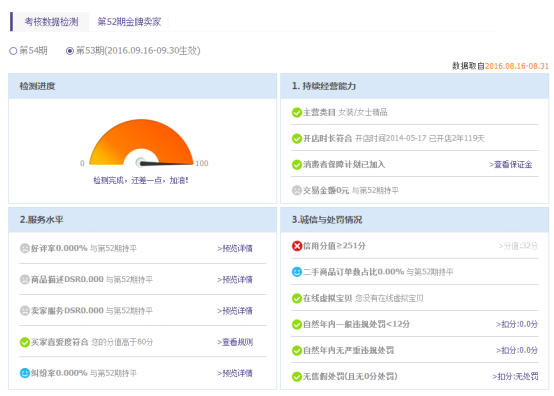Screen dimensions: 554x396
Task: Click red X icon beside 信用分值≥251分
Action: pos(296,246)
